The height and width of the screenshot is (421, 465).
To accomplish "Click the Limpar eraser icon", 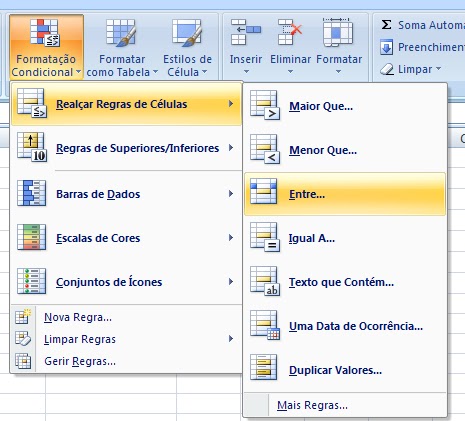I will 387,69.
